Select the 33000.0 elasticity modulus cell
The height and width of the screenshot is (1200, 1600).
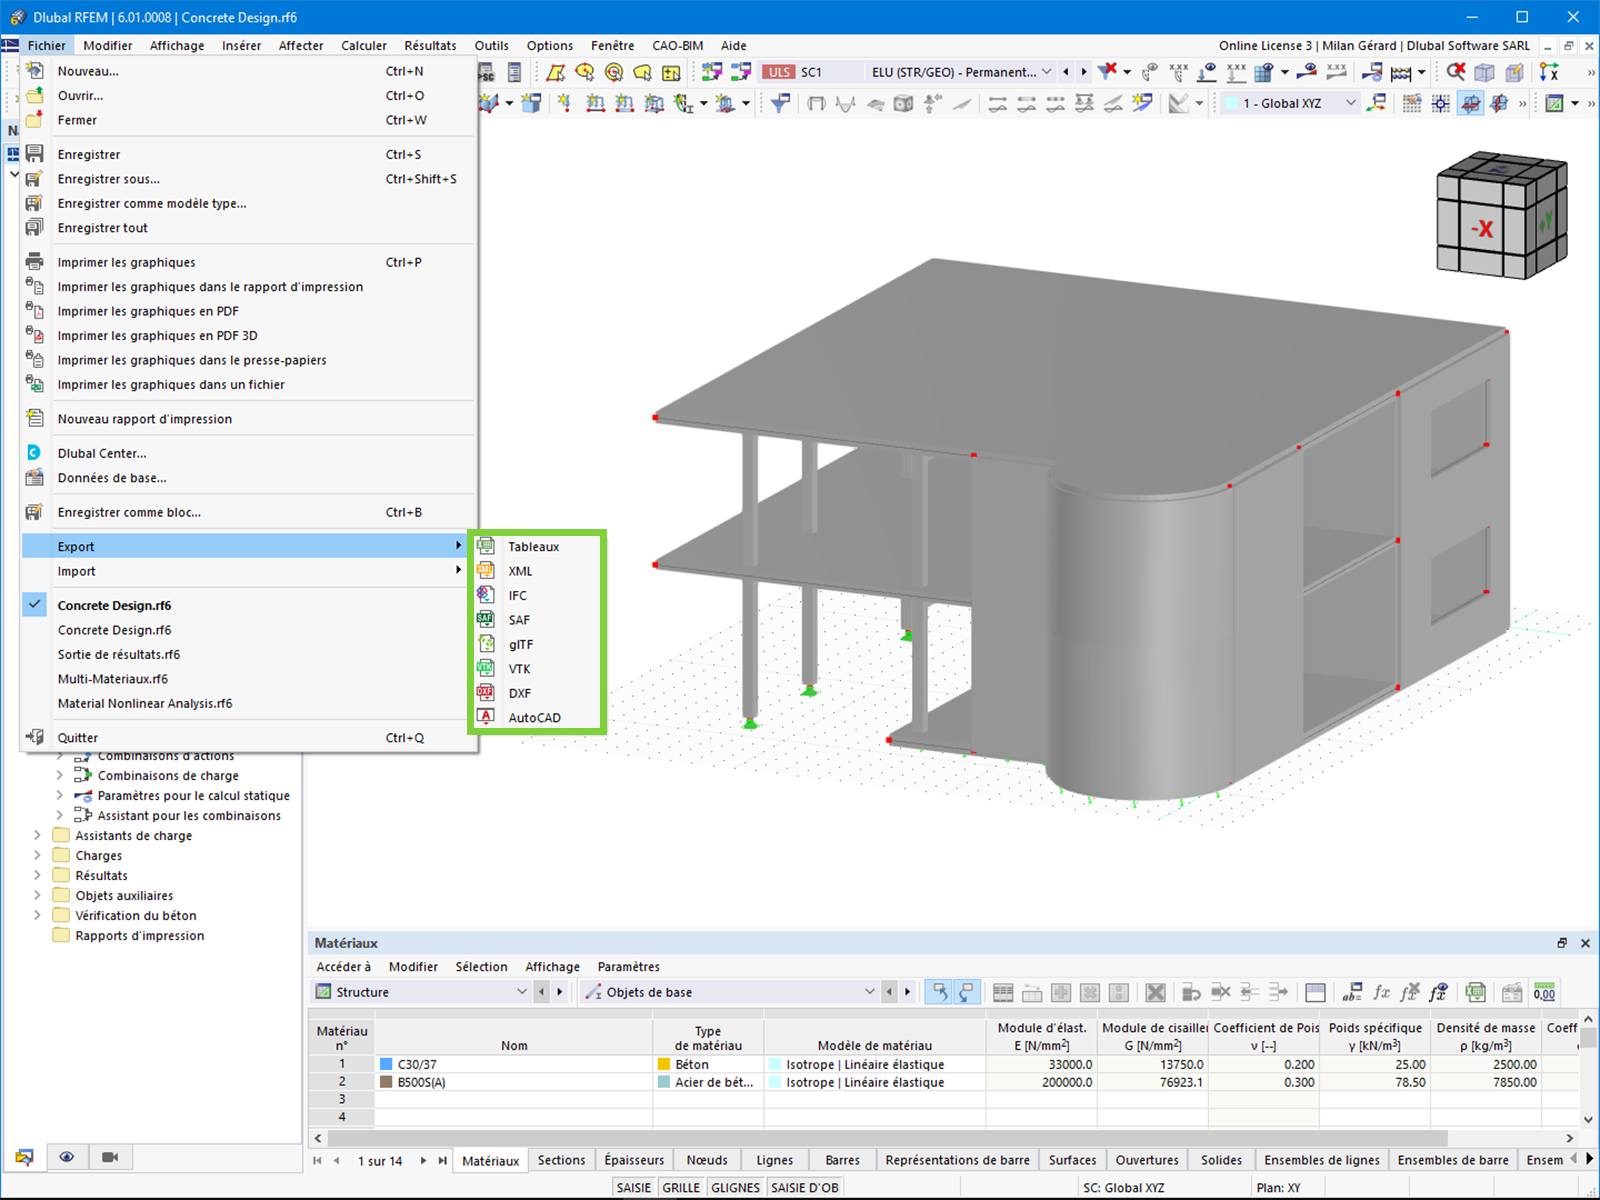click(x=1041, y=1064)
